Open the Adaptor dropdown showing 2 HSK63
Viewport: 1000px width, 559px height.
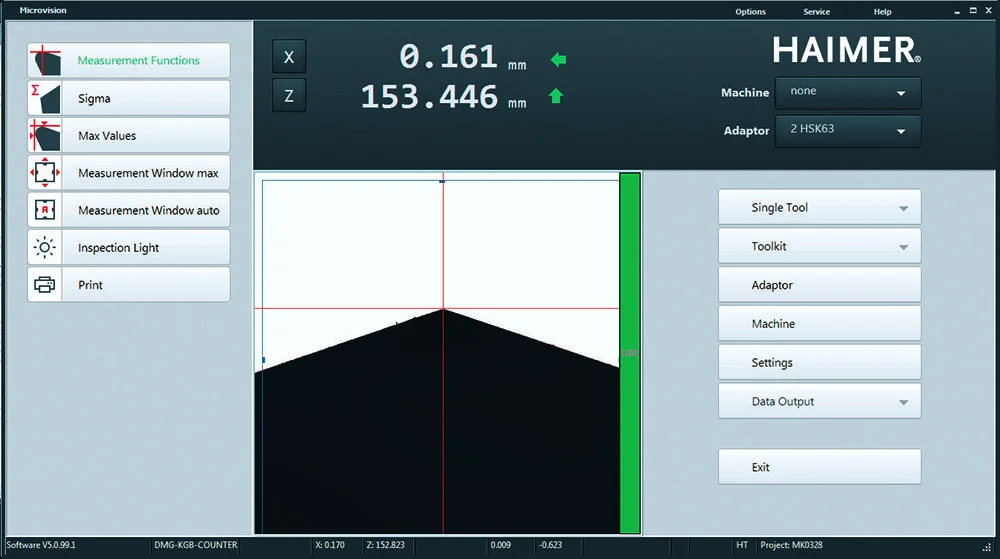coord(848,131)
